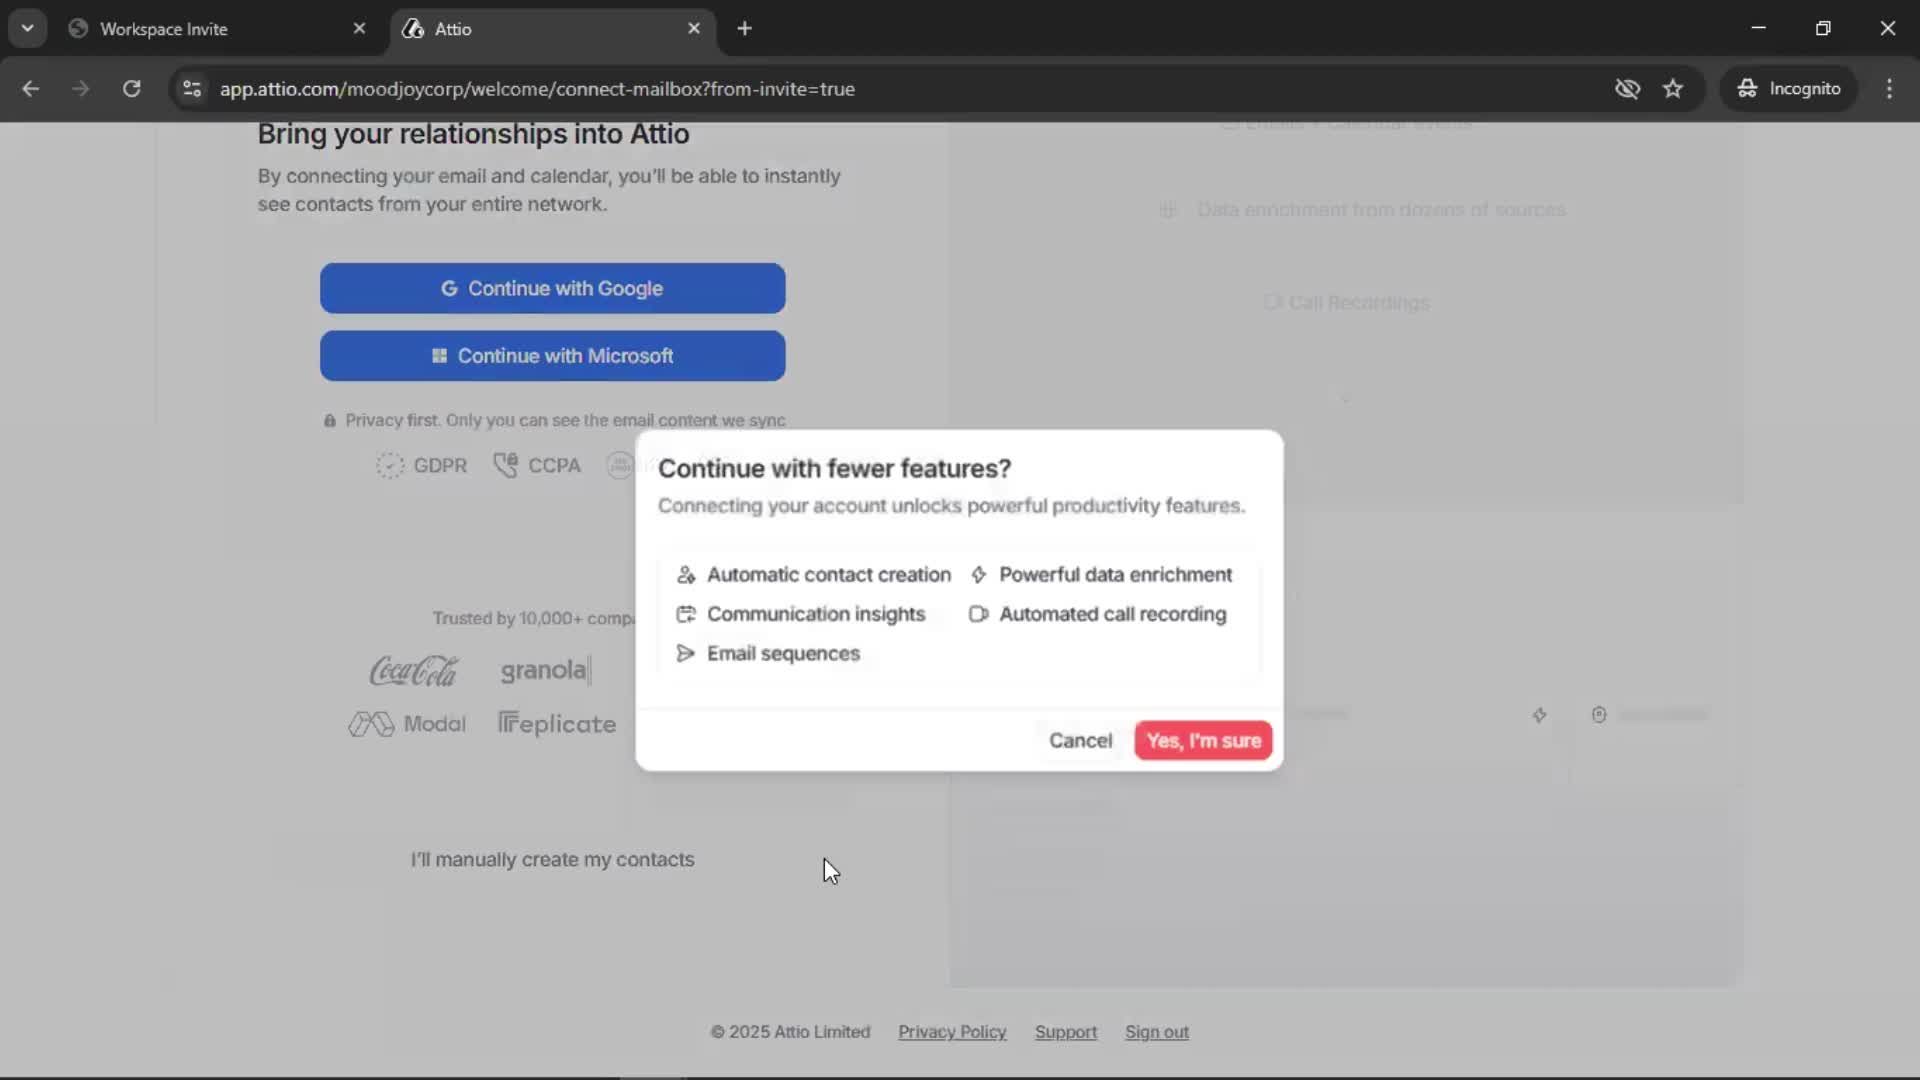Open the tab search dropdown
The image size is (1920, 1080).
[28, 28]
